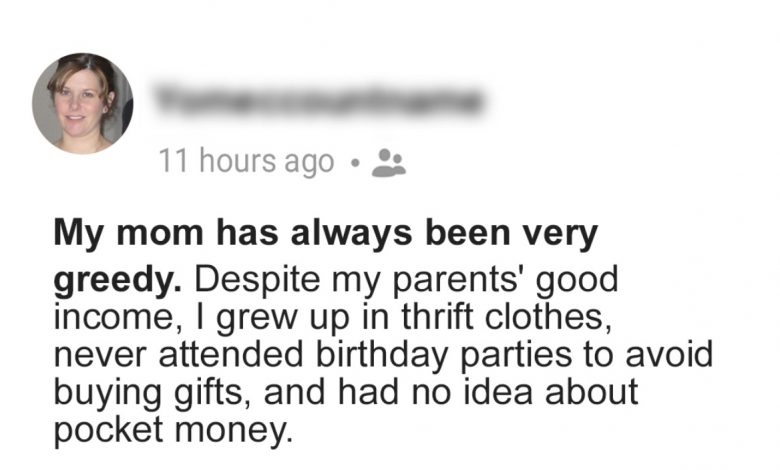Click the friends audience icon
Image resolution: width=780 pixels, height=470 pixels.
pos(388,162)
